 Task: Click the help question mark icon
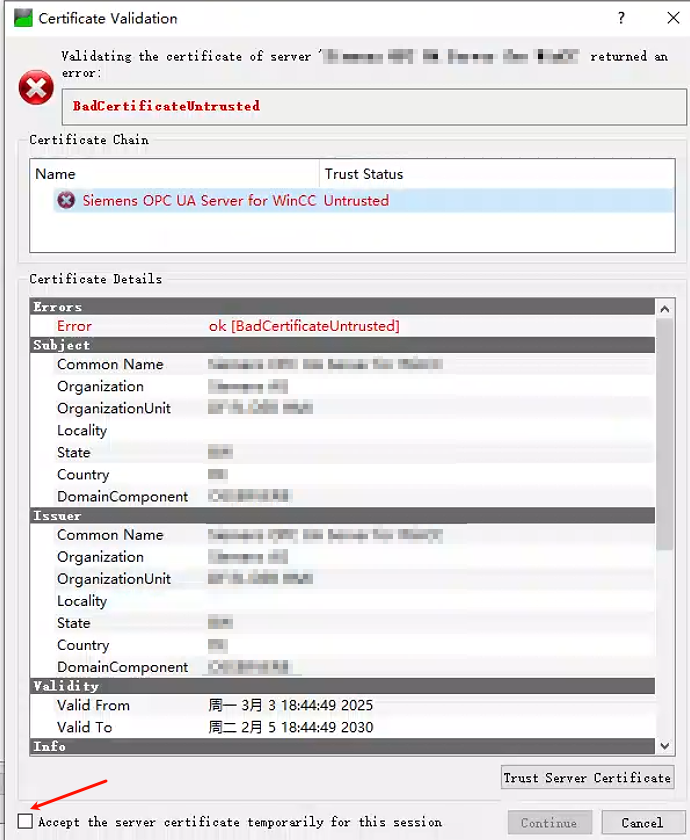(x=621, y=18)
